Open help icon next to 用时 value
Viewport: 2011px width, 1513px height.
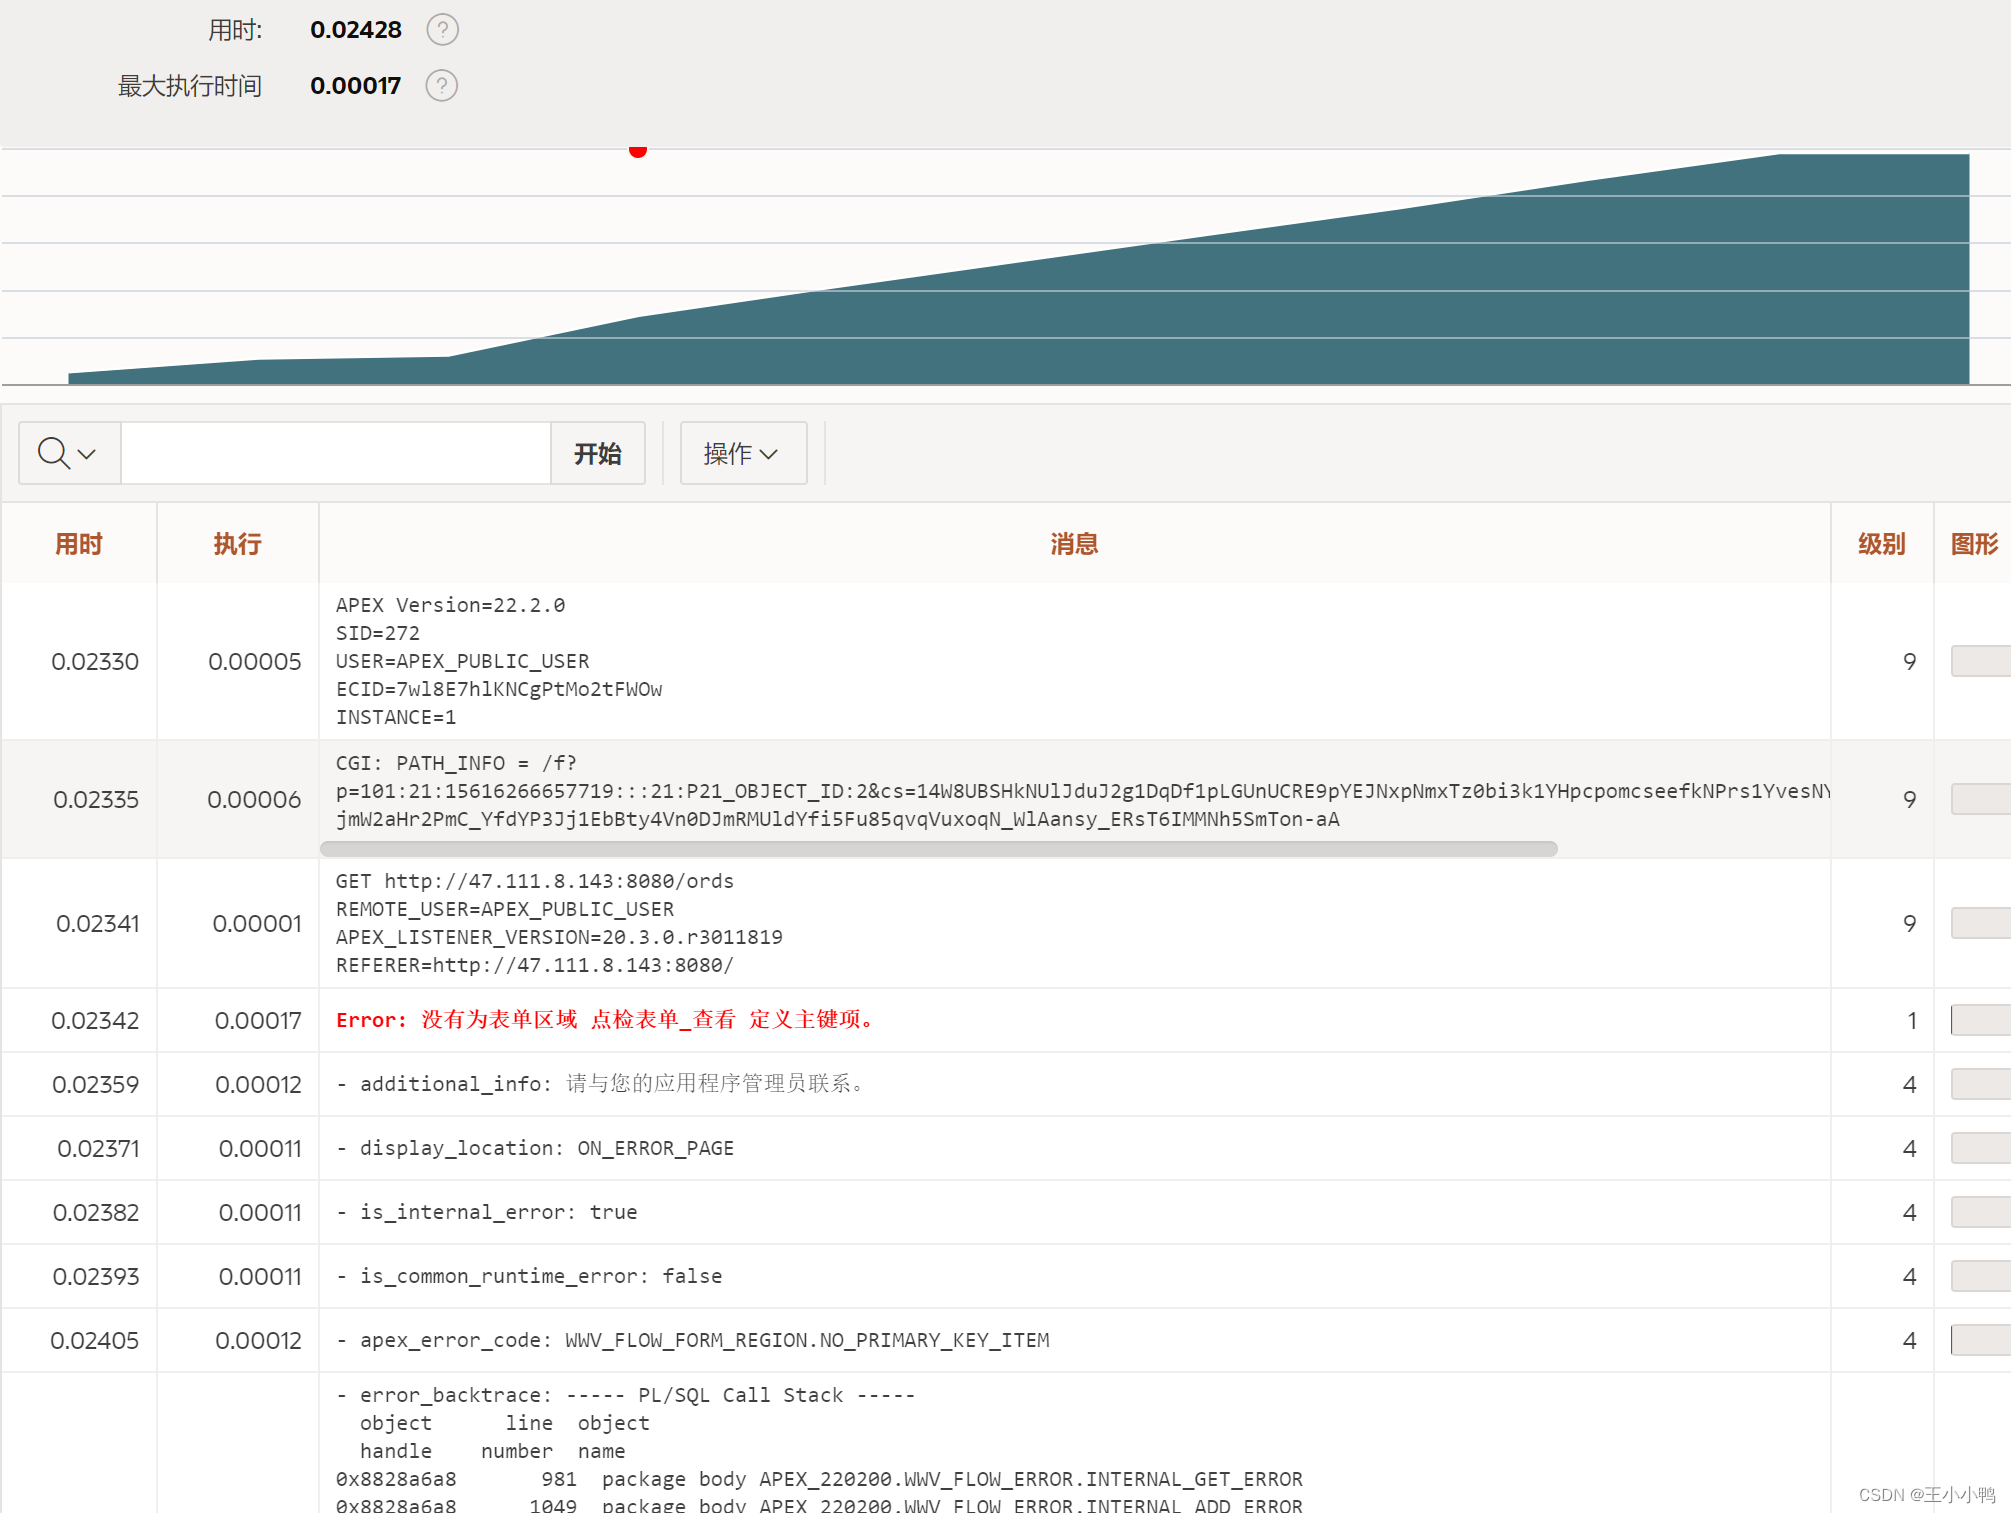[x=442, y=30]
